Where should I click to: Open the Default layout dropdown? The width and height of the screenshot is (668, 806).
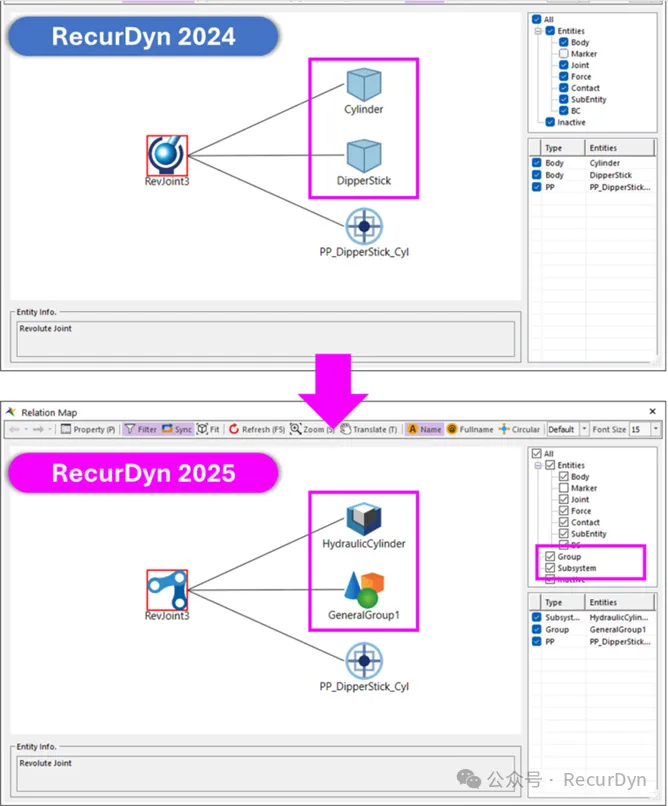(x=585, y=429)
